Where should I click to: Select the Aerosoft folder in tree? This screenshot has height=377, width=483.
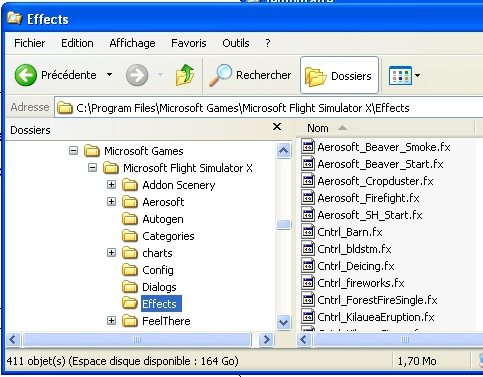coord(163,202)
